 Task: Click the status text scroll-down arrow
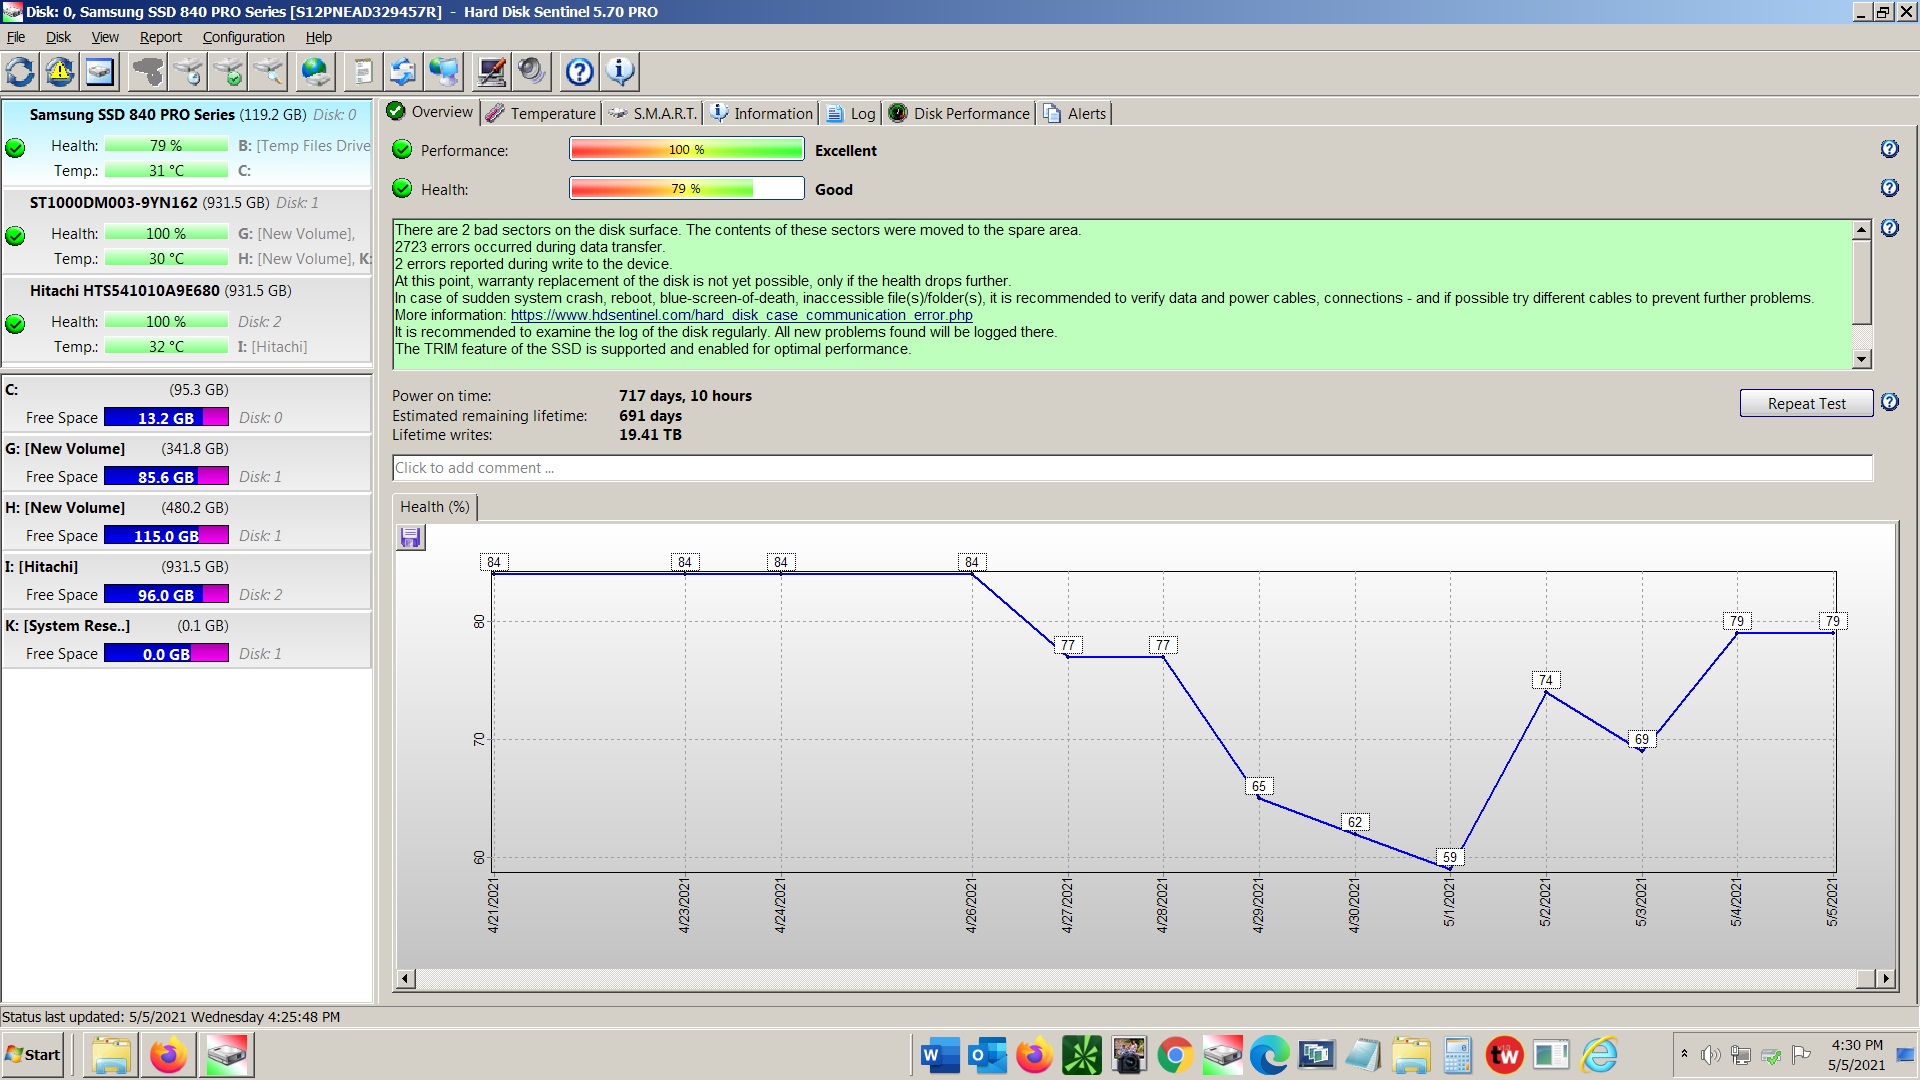tap(1861, 359)
